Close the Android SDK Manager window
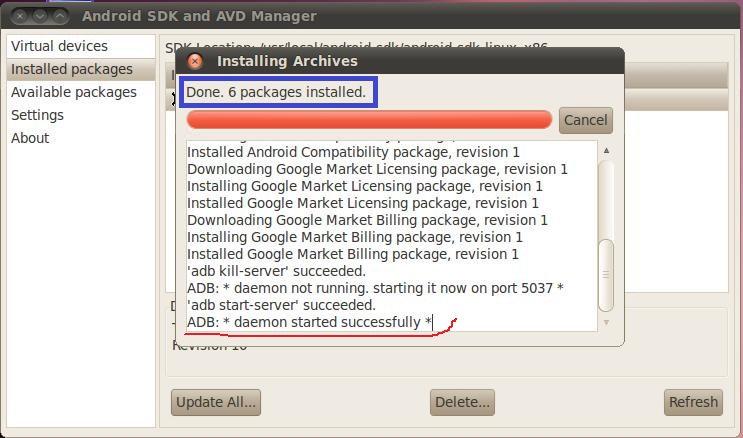743x438 pixels. 18,16
